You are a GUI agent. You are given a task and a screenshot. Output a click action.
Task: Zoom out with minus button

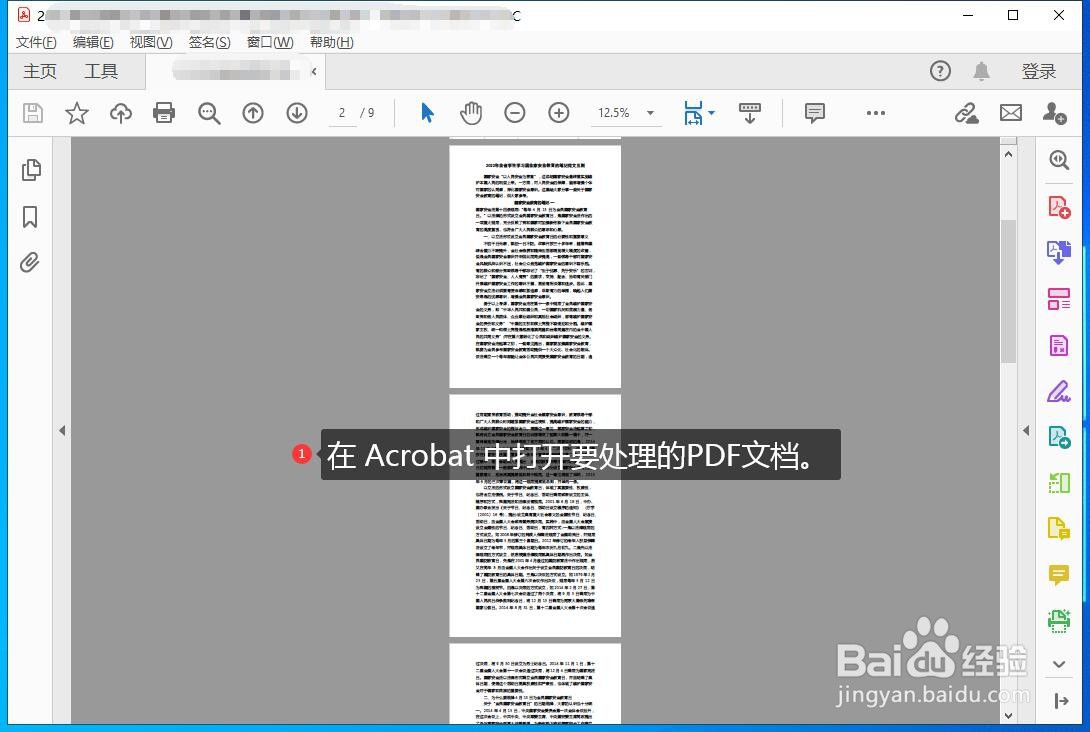[514, 113]
